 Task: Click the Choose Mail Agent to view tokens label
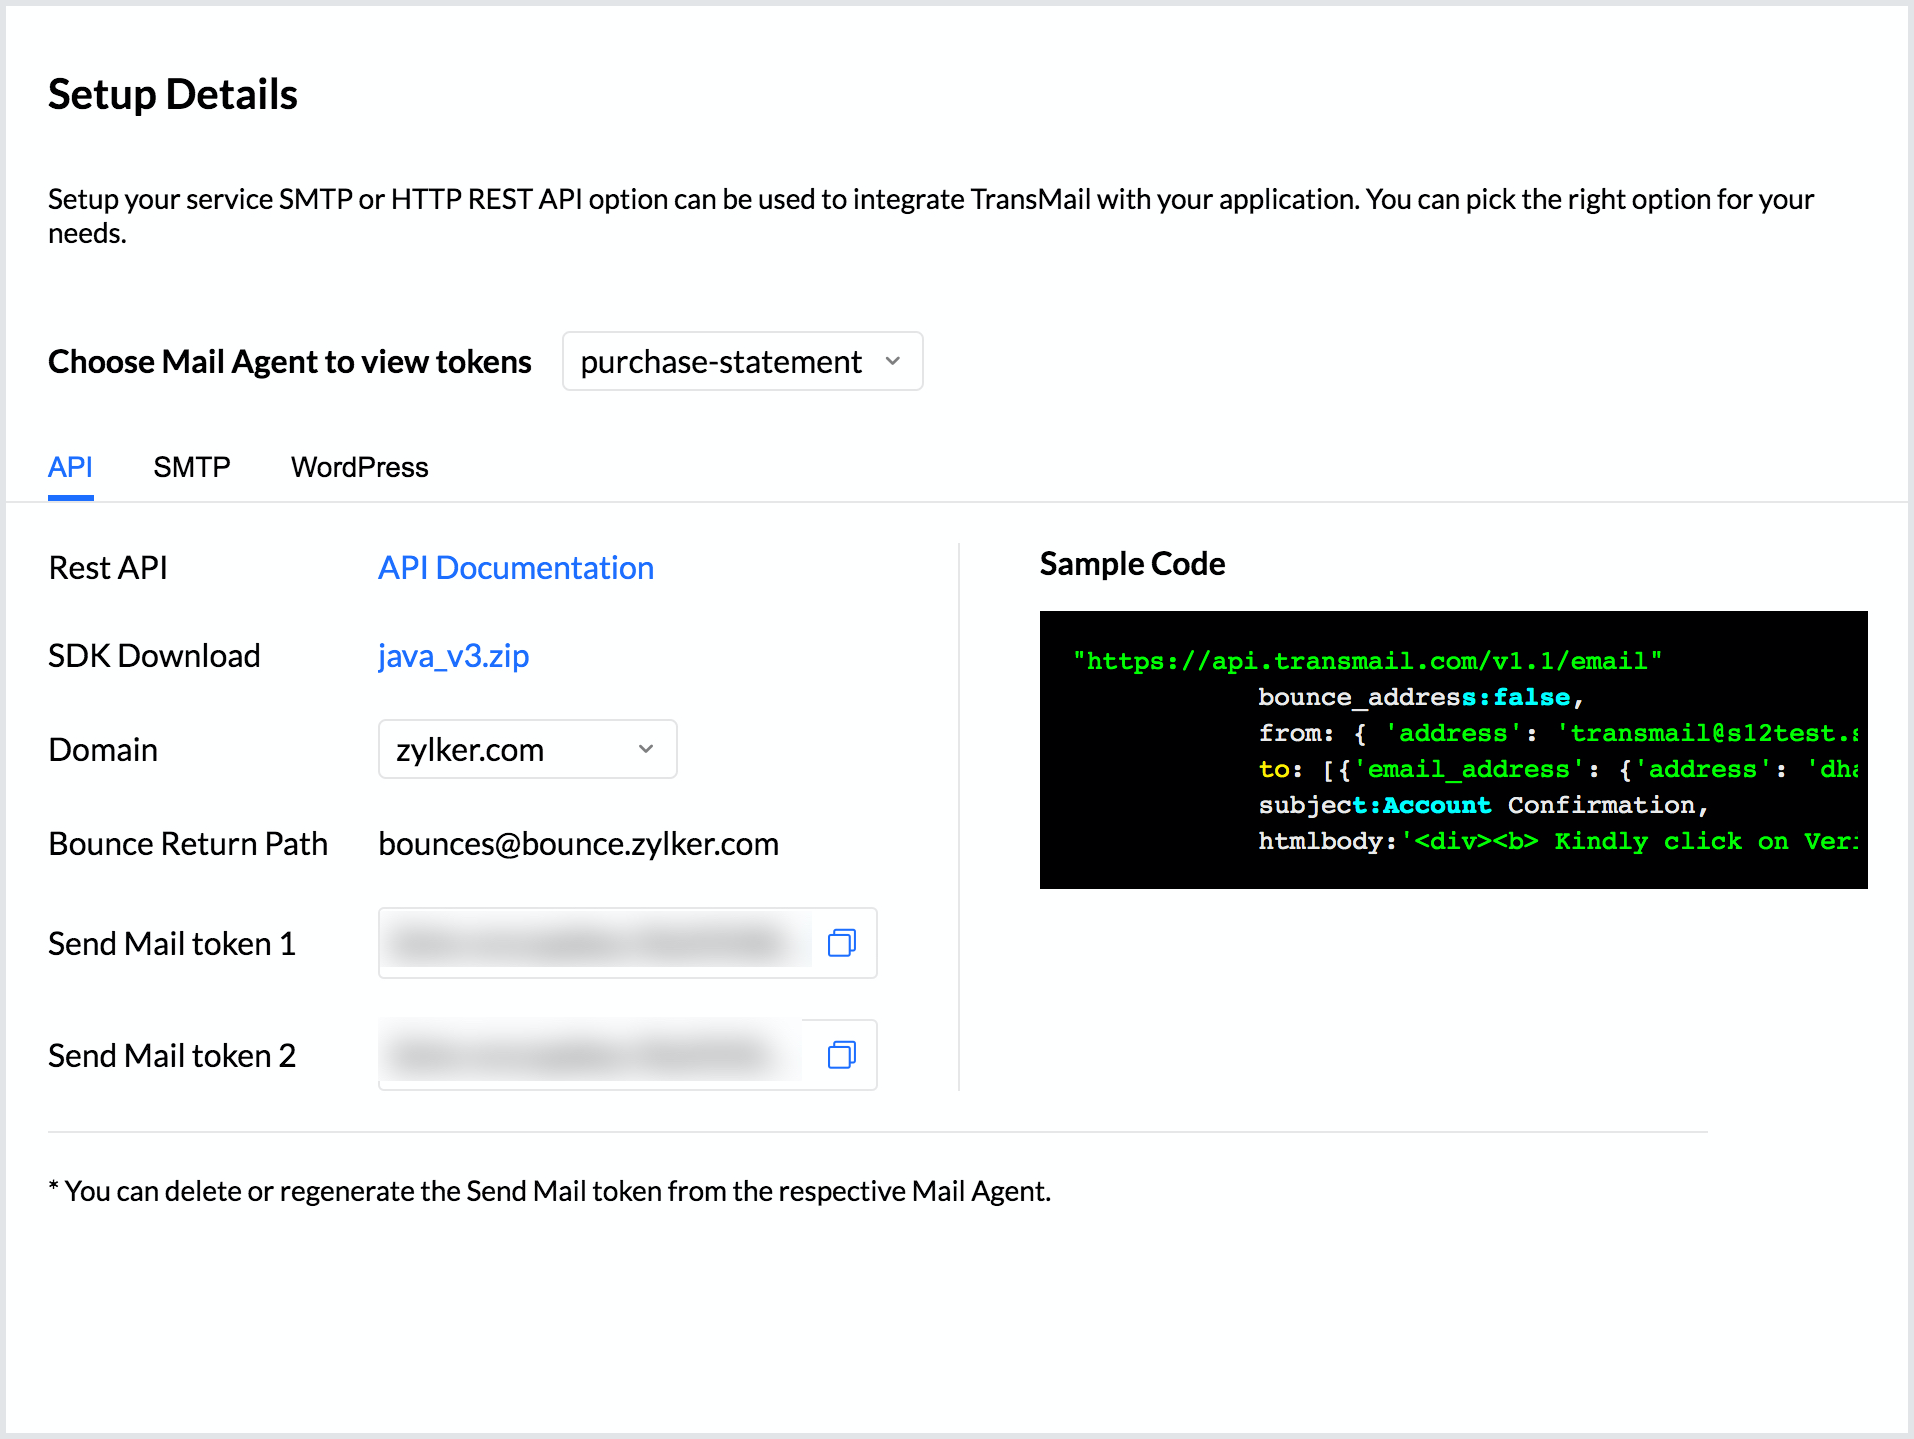tap(290, 362)
